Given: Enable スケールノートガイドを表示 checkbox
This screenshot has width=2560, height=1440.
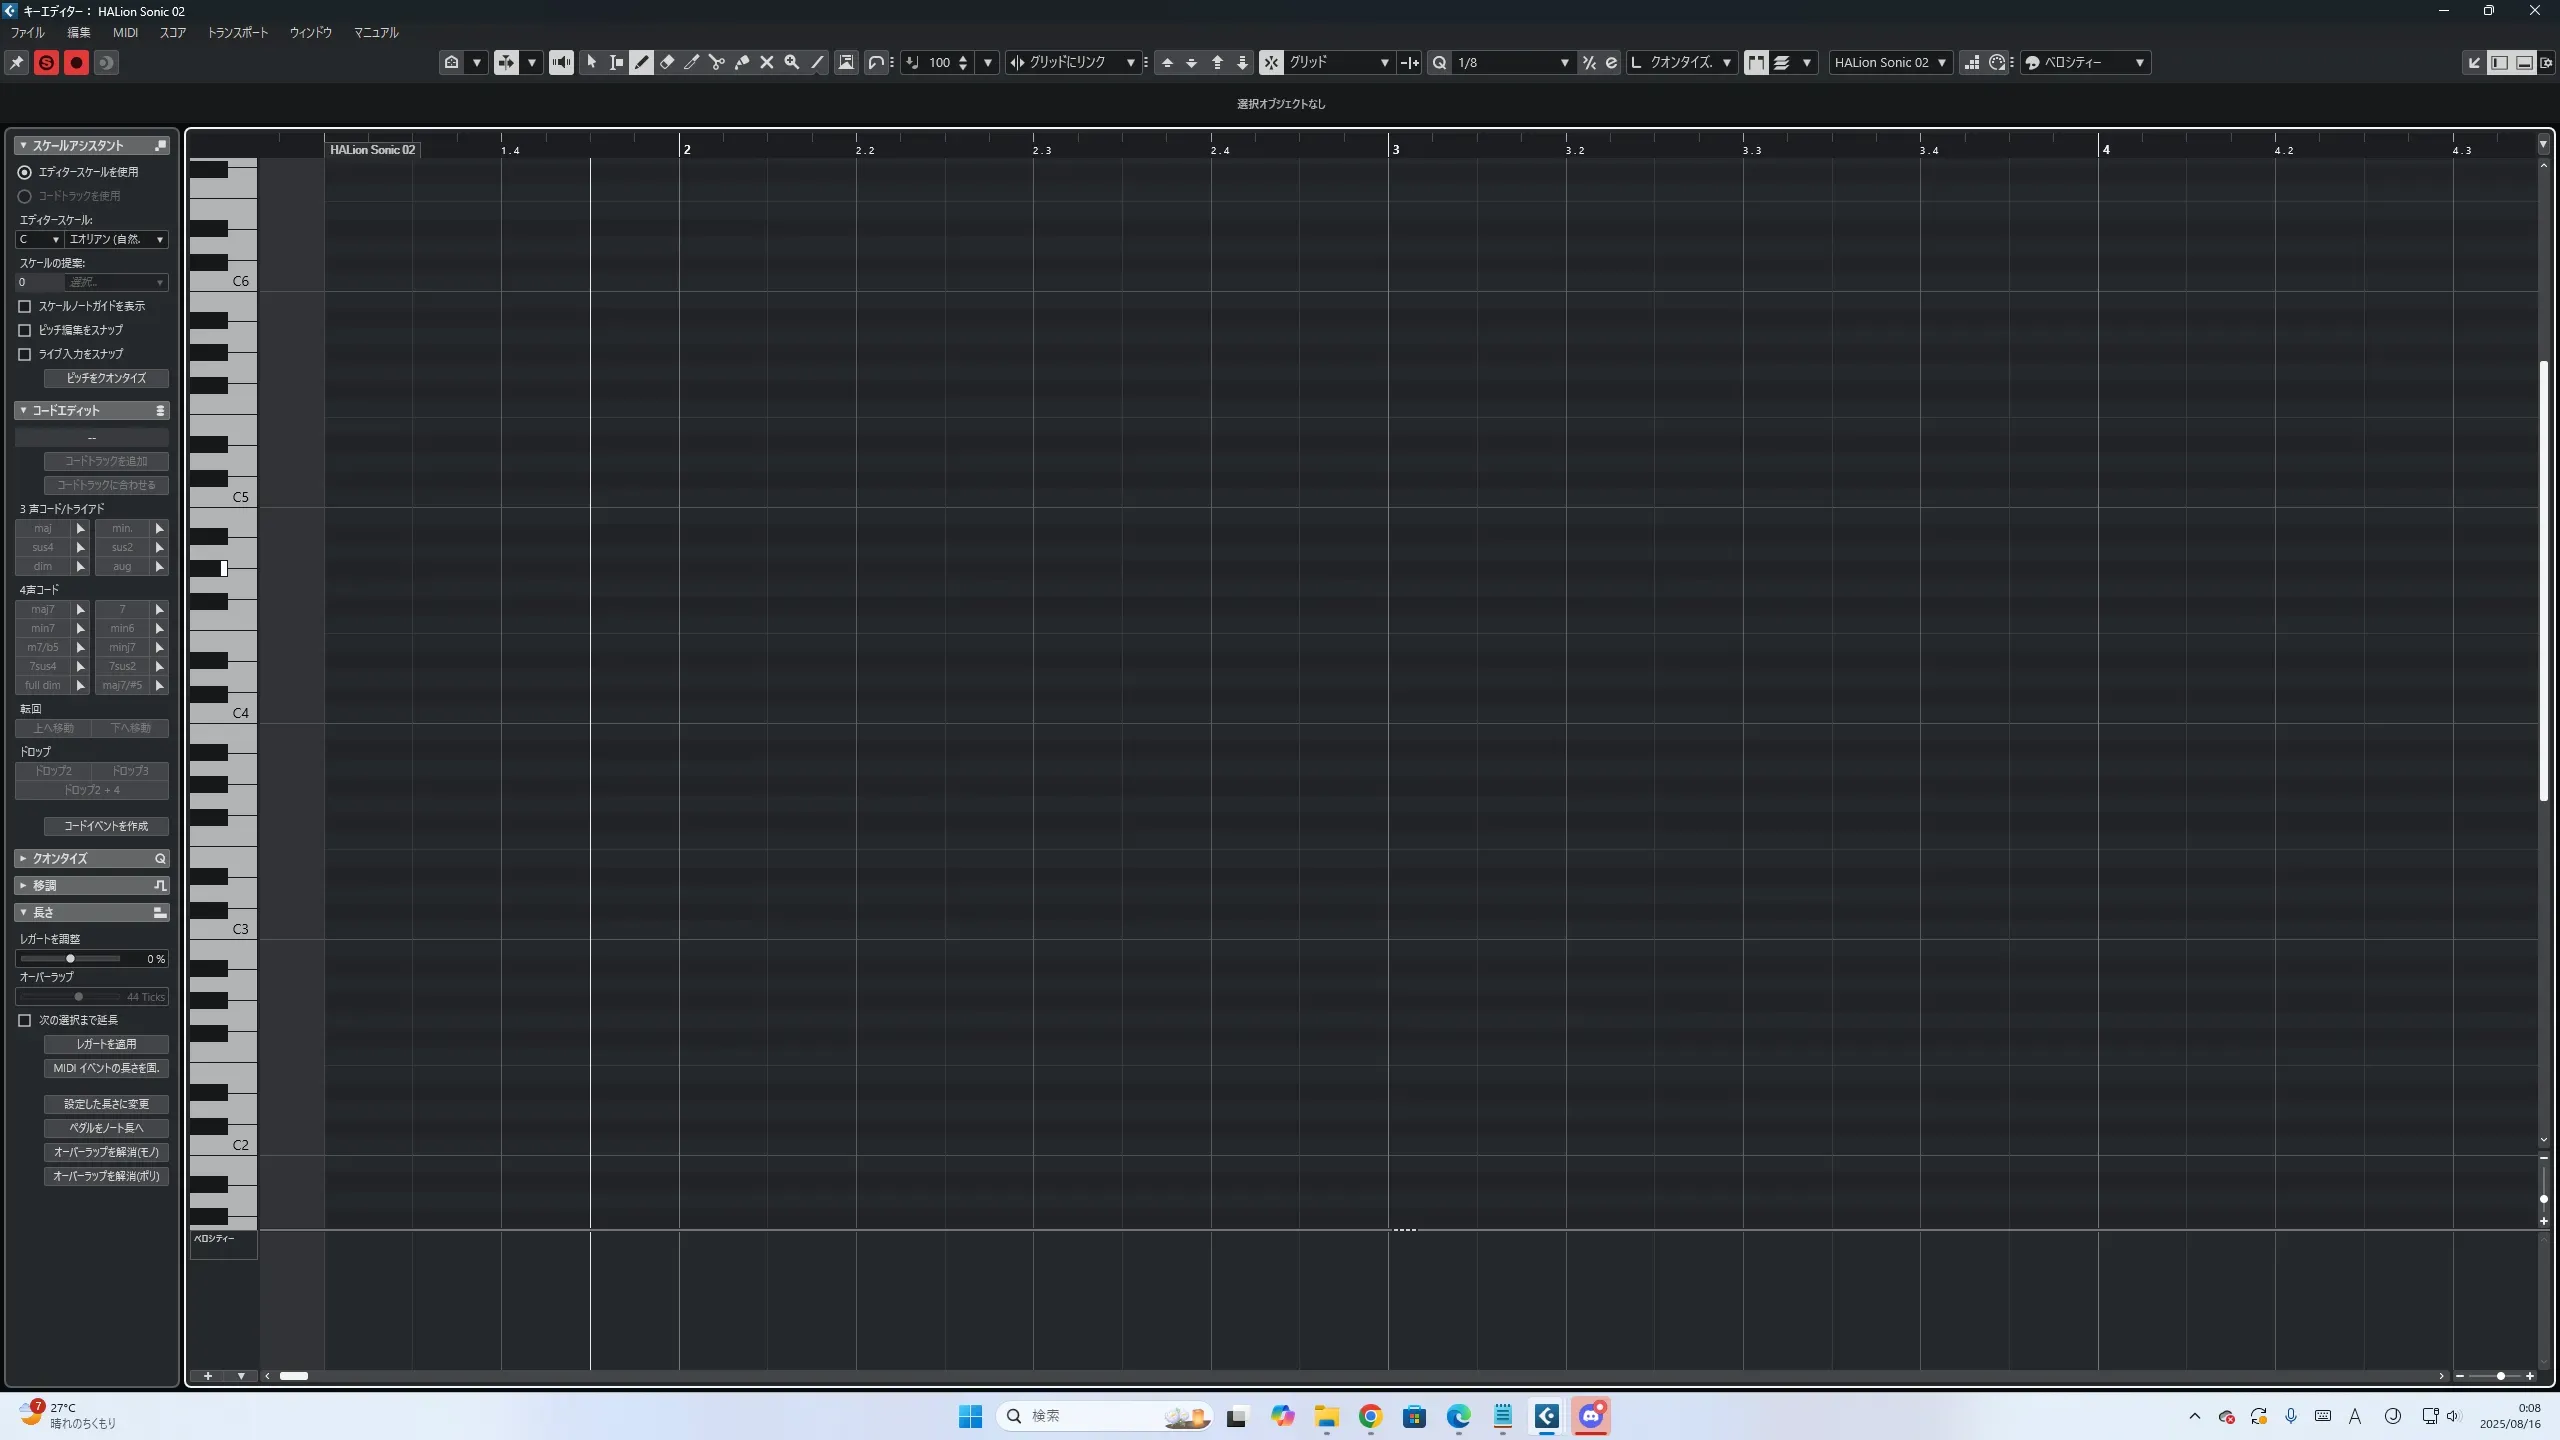Looking at the screenshot, I should pos(25,306).
